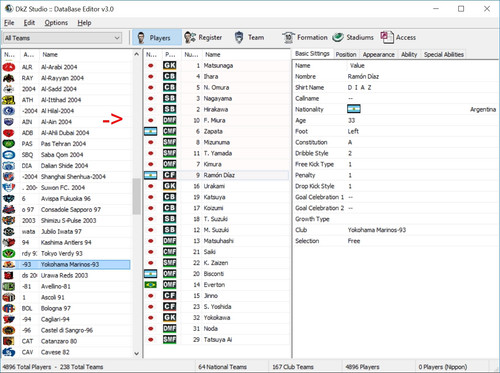
Task: Click the CF position badge for Ramón Díaz
Action: point(169,175)
